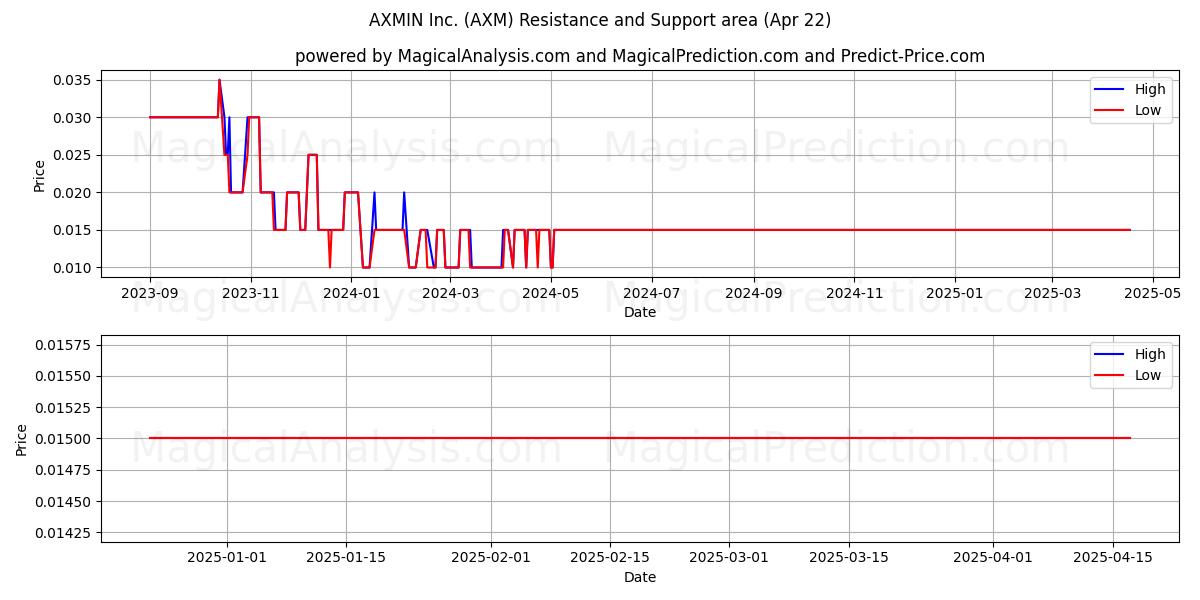Click the '2025-03-01' tick label on bottom chart
This screenshot has height=600, width=1200.
point(729,559)
